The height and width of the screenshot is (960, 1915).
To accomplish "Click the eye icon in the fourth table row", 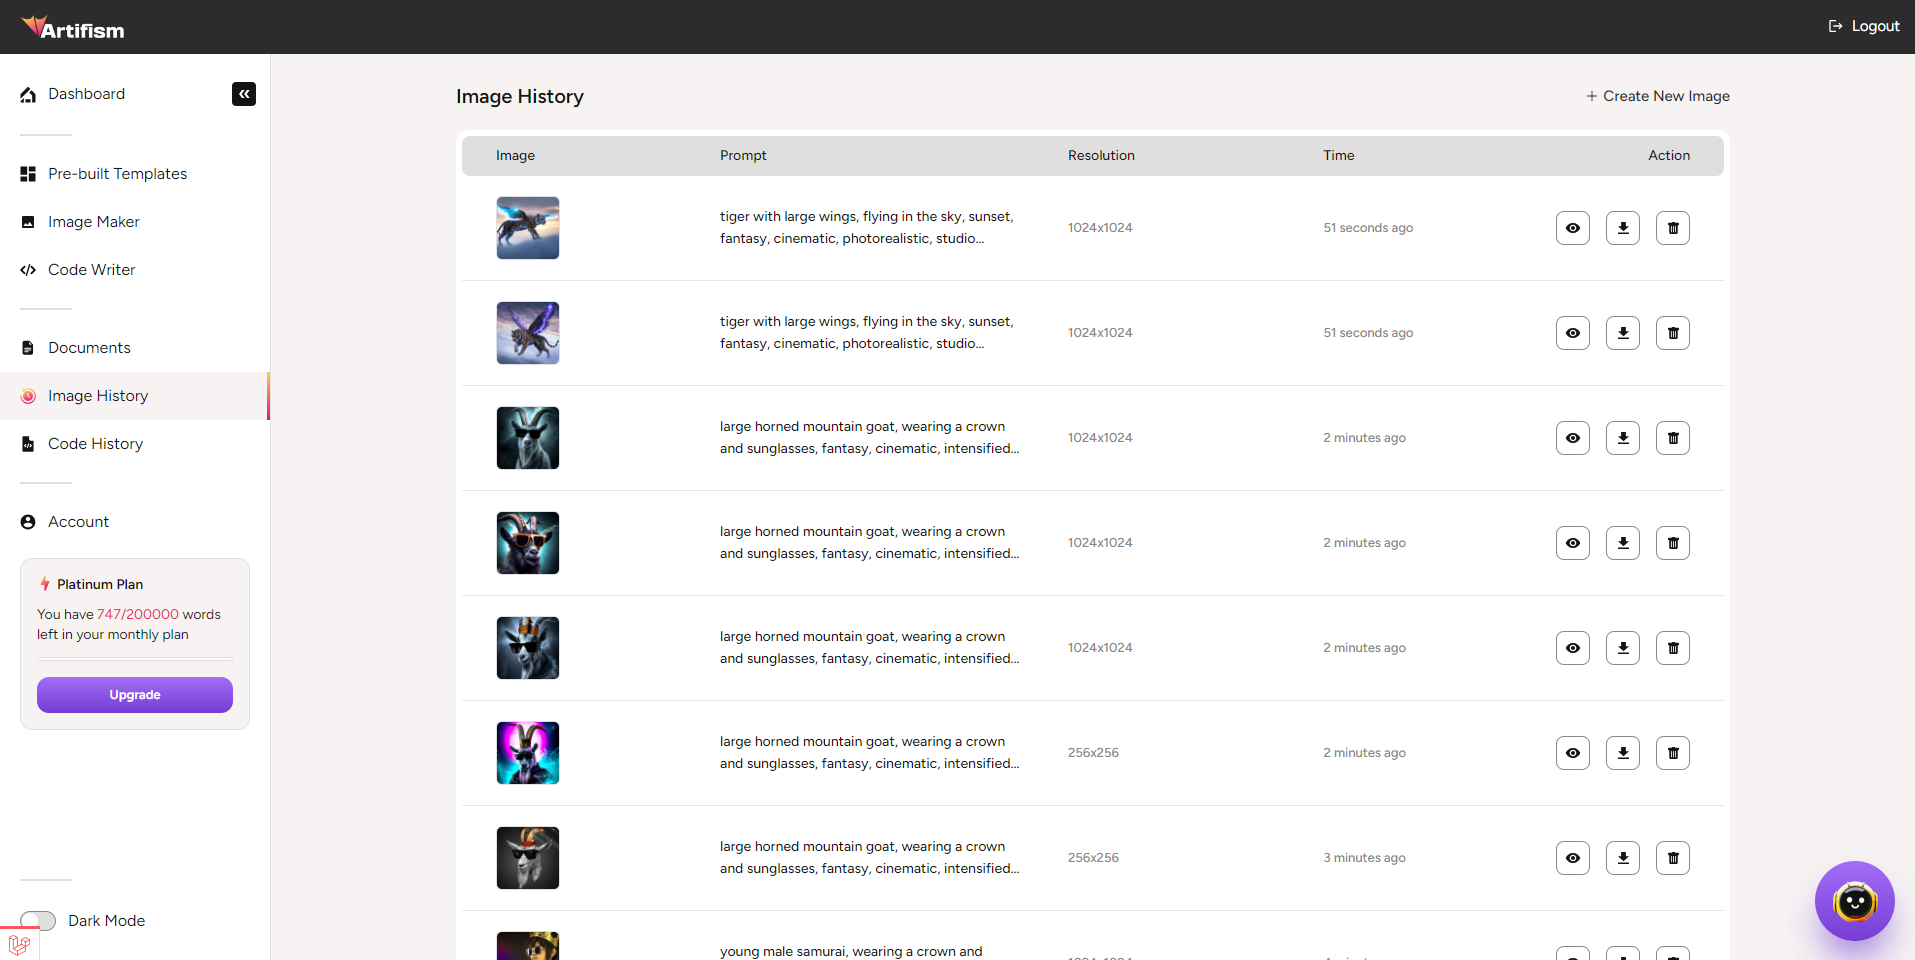I will tap(1573, 543).
